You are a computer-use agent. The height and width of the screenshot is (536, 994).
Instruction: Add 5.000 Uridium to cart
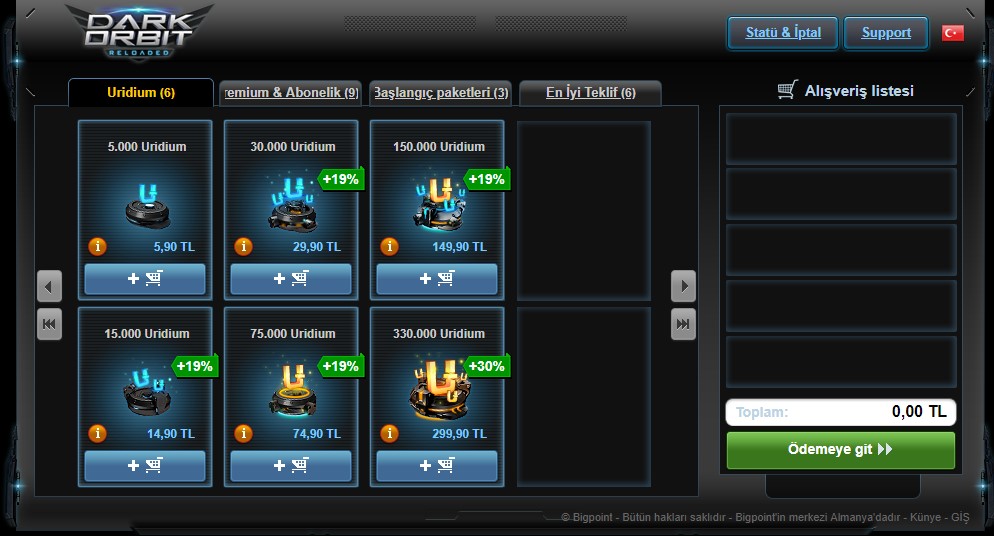click(145, 279)
